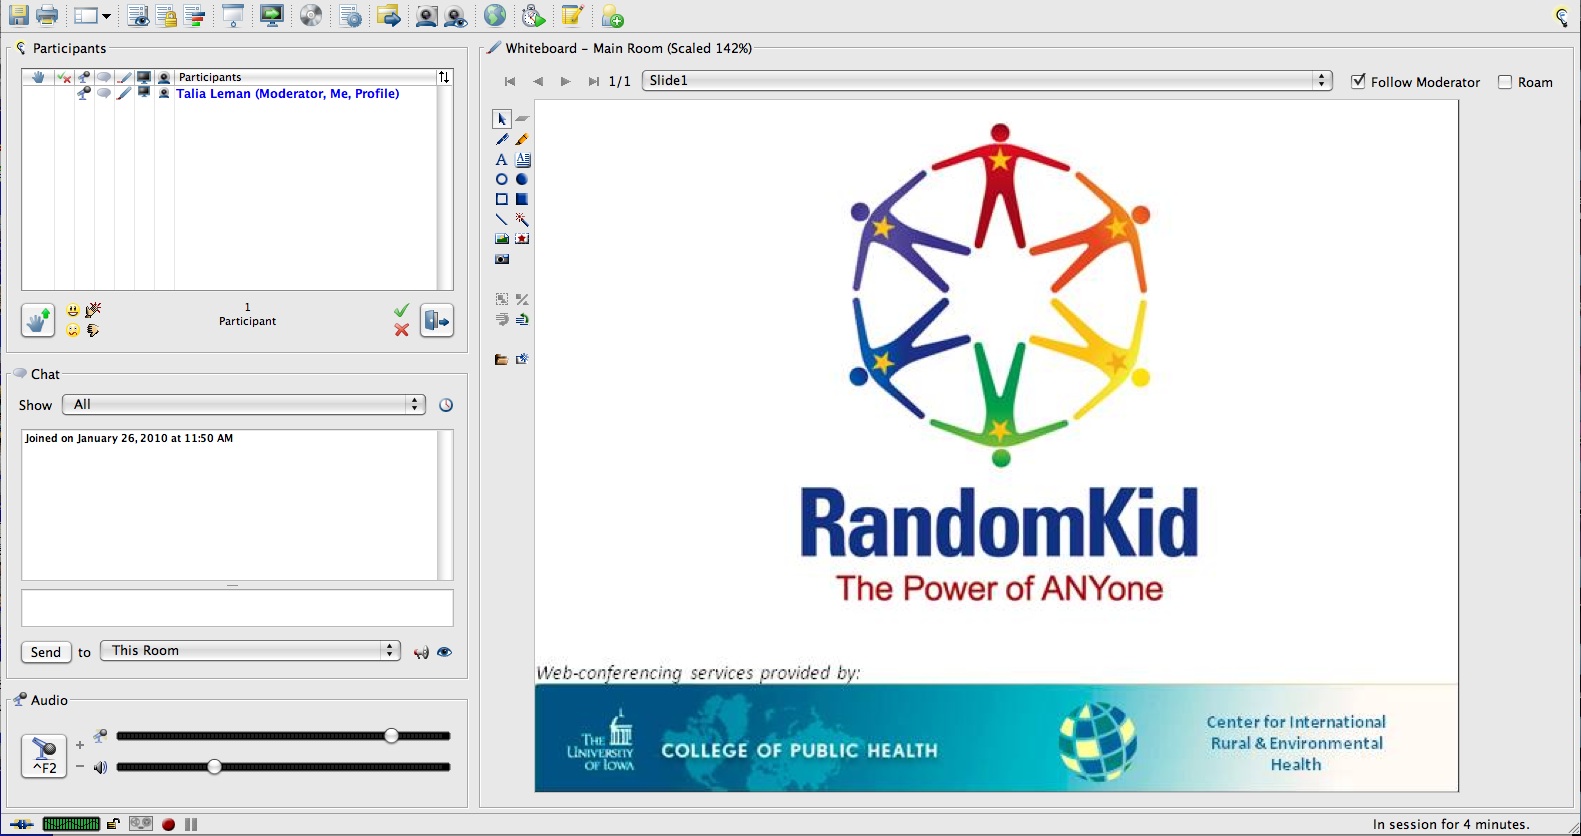Image resolution: width=1581 pixels, height=836 pixels.
Task: Select the whiteboard pointer selection tool
Action: coord(502,119)
